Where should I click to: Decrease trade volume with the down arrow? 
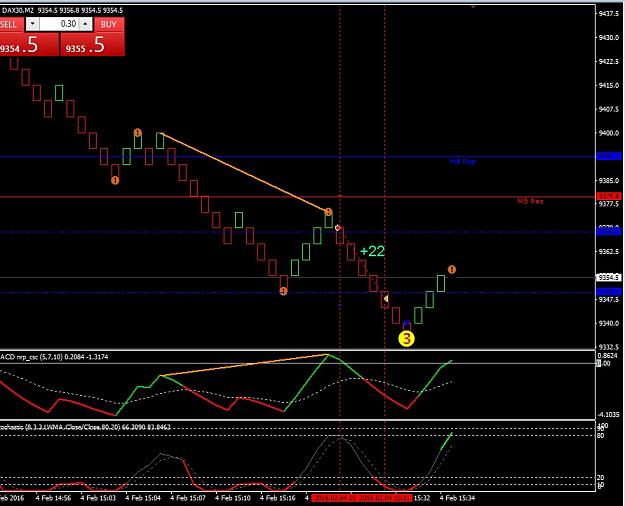coord(33,24)
